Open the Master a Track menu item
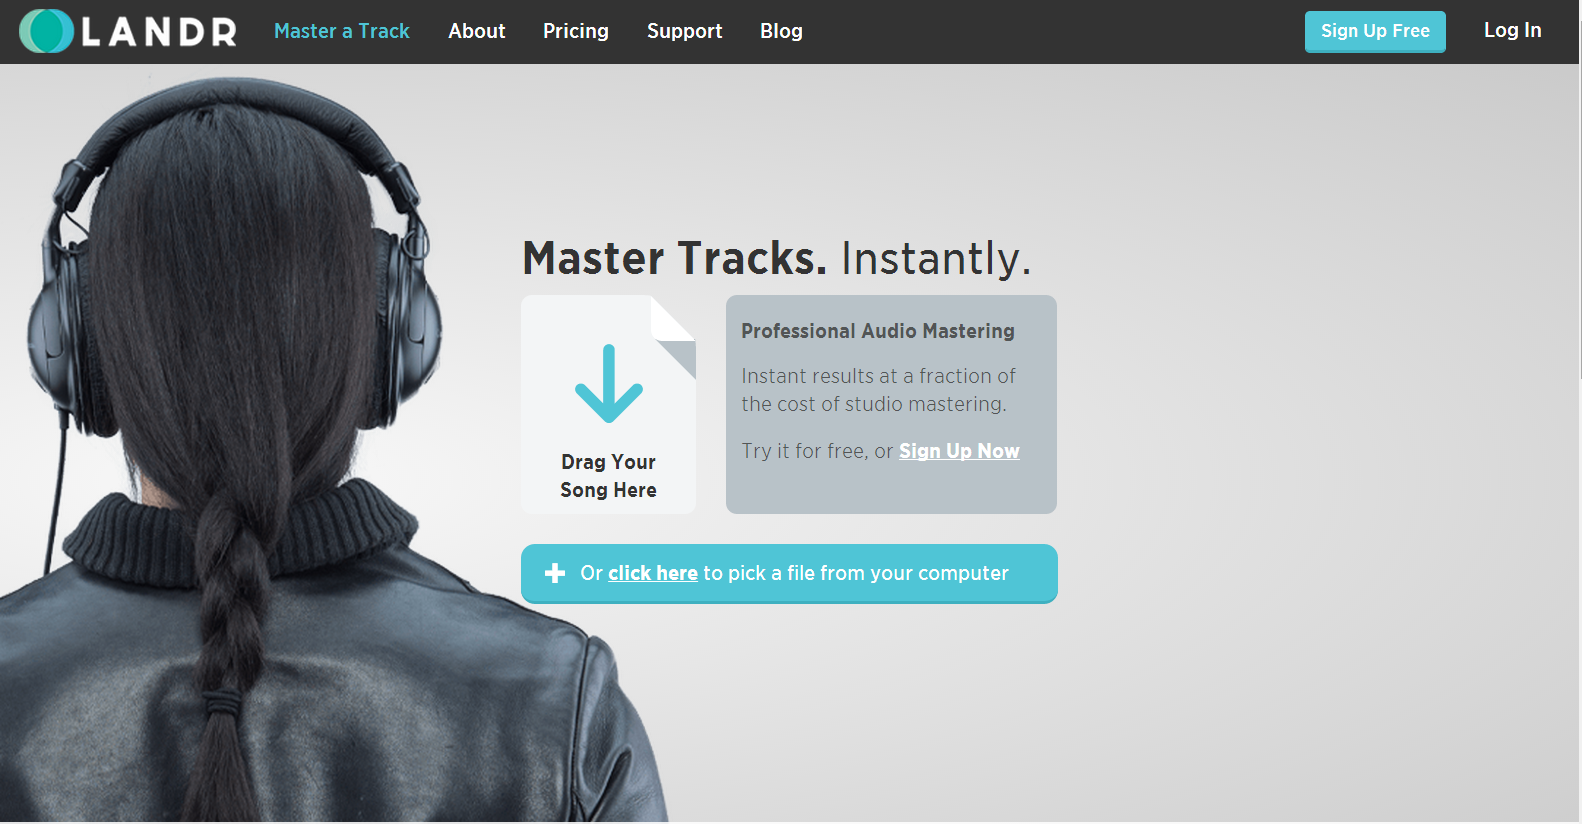 tap(342, 31)
